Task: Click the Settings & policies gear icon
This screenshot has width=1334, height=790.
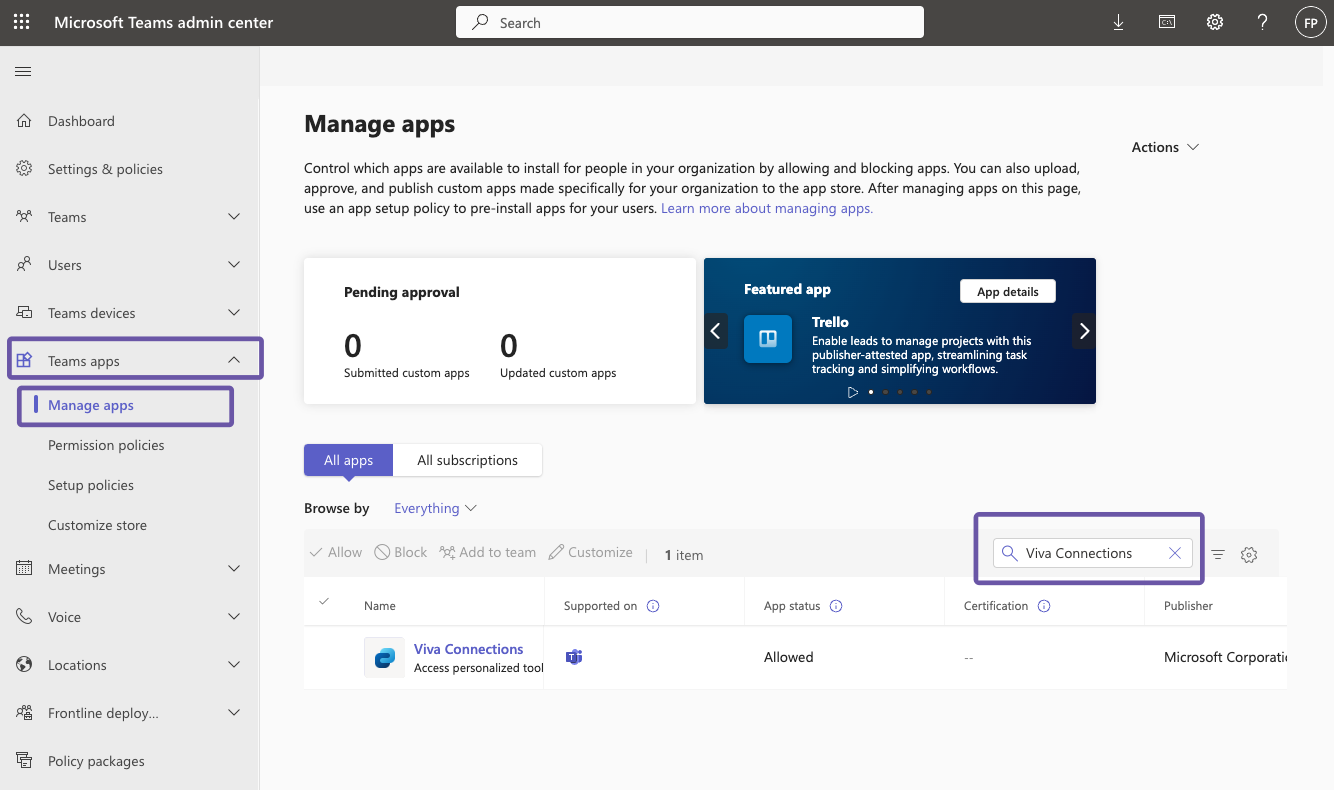Action: (24, 169)
